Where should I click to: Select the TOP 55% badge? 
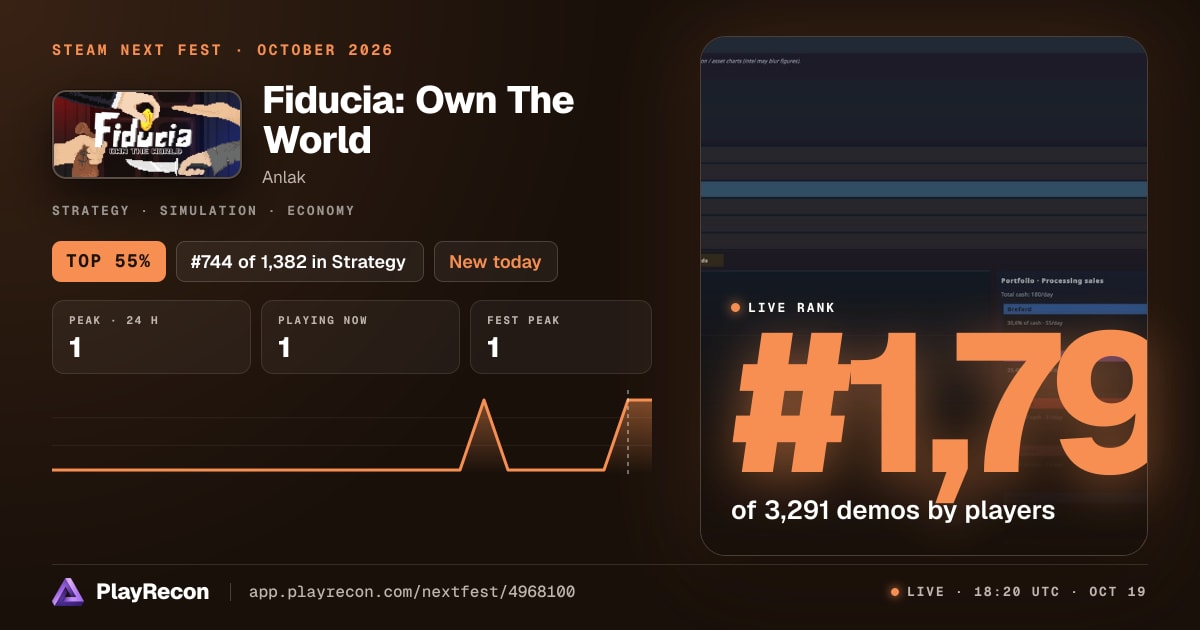[108, 262]
